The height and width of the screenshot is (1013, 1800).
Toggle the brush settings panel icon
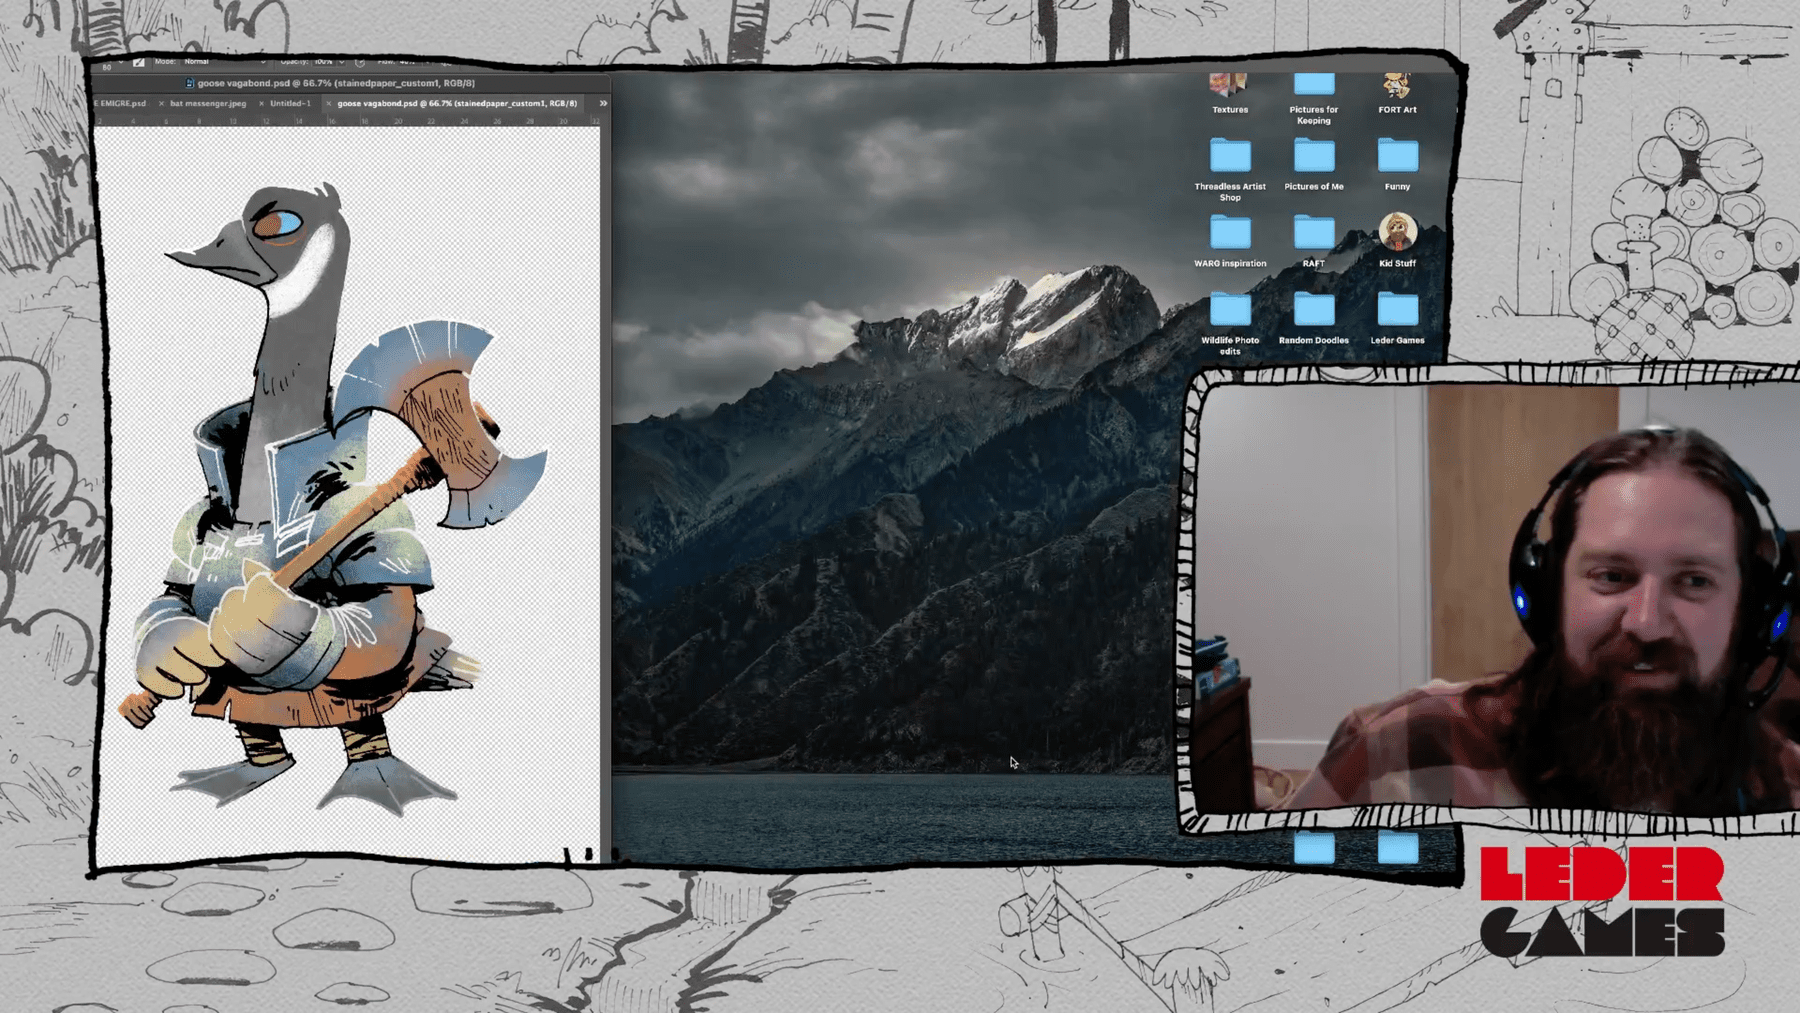pyautogui.click(x=139, y=63)
